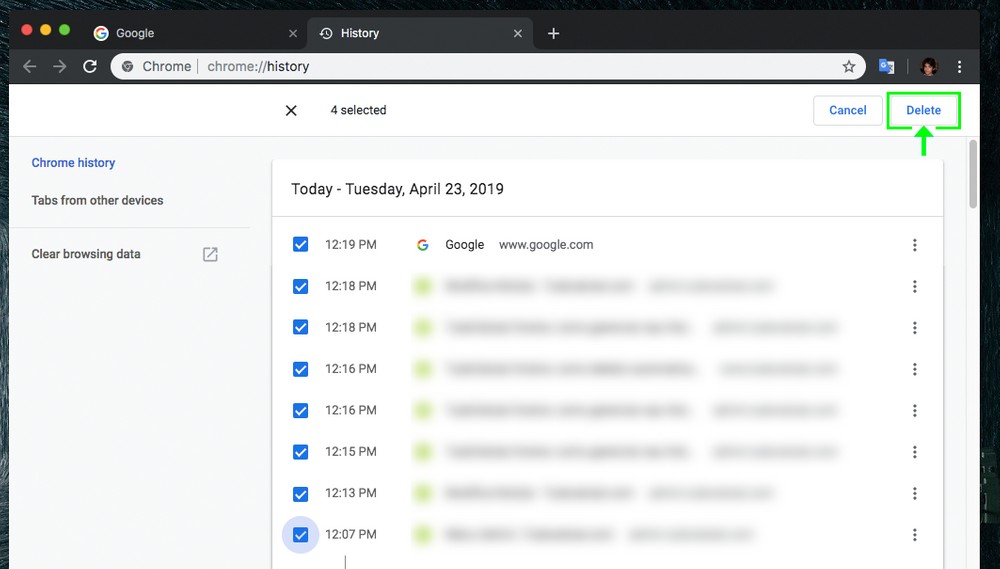This screenshot has width=1000, height=569.
Task: Reload the page with refresh icon
Action: [90, 67]
